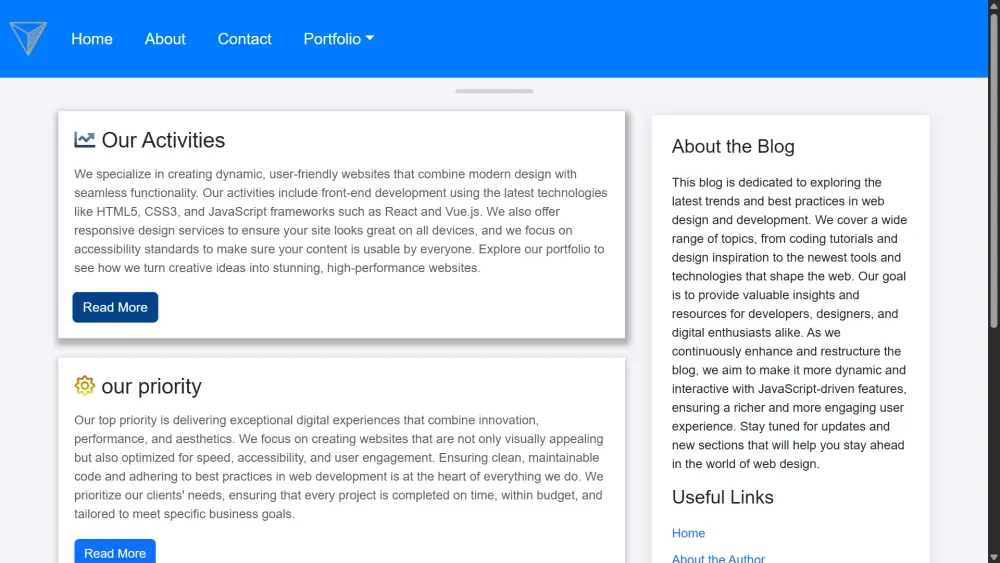Click the our priority heading text
Screen dimensions: 1000x563
[151, 386]
